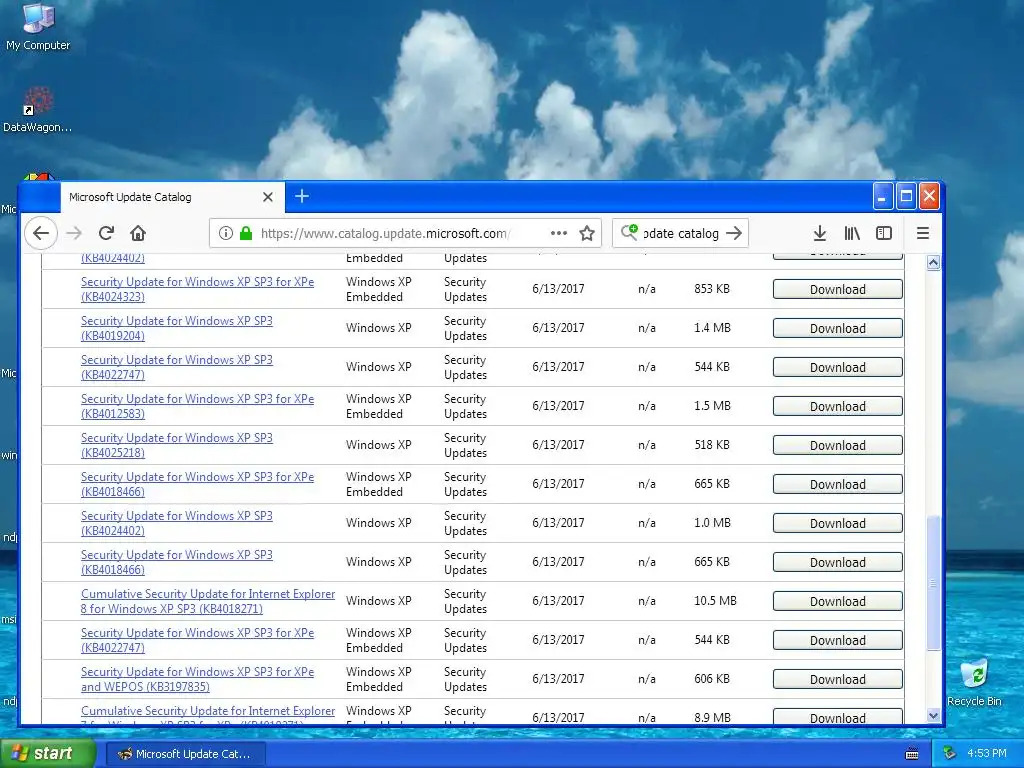Download the 1.4 MB KB4019204 update
The width and height of the screenshot is (1024, 768).
pos(838,328)
